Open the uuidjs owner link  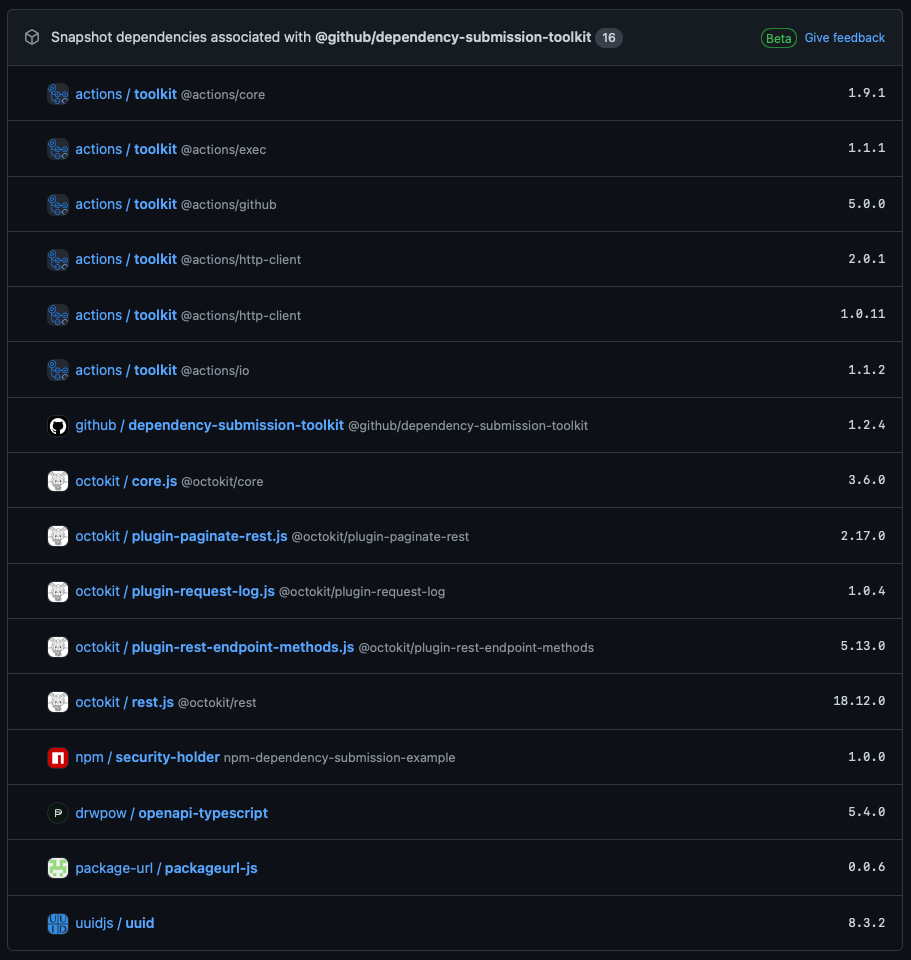click(x=94, y=923)
